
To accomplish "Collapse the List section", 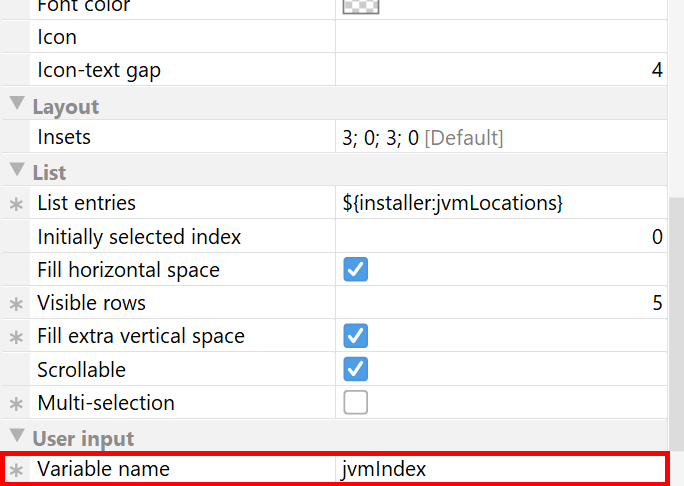I will [x=17, y=170].
